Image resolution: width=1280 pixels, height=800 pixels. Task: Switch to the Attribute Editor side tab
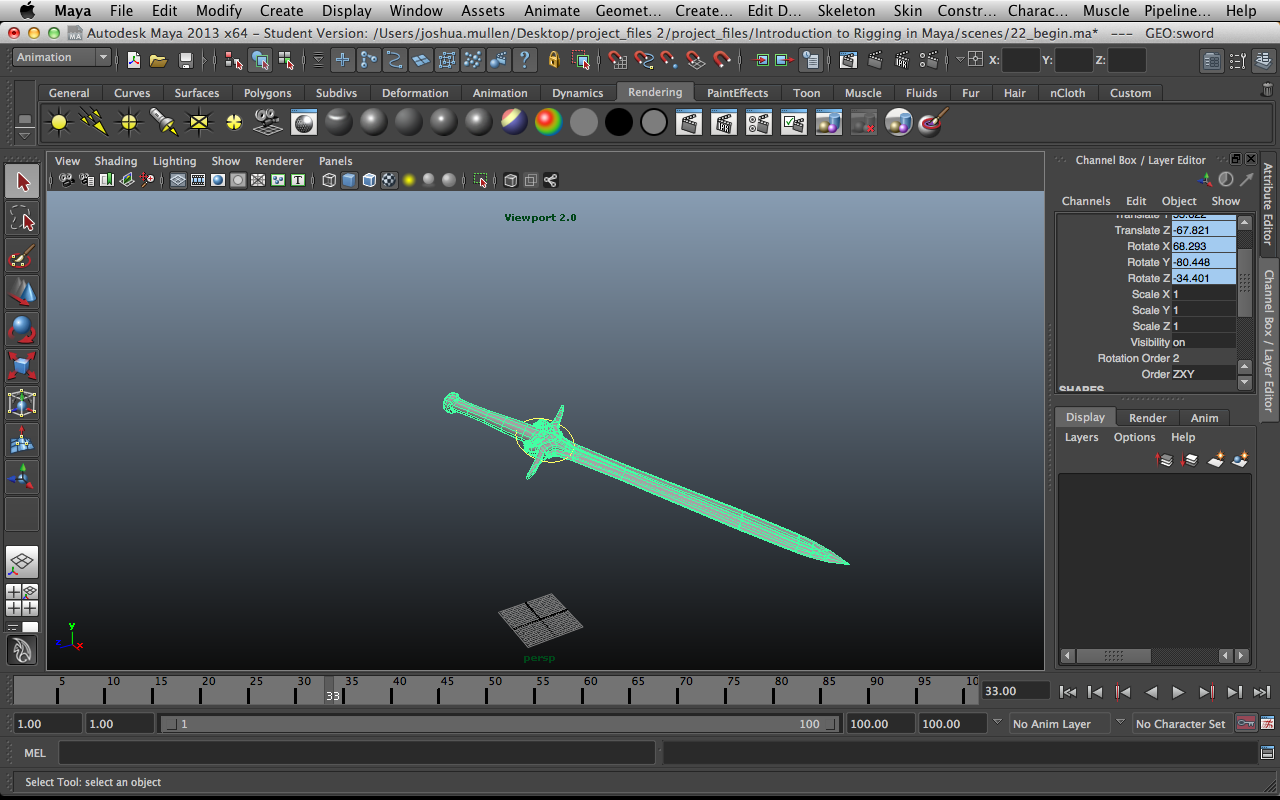click(x=1268, y=204)
